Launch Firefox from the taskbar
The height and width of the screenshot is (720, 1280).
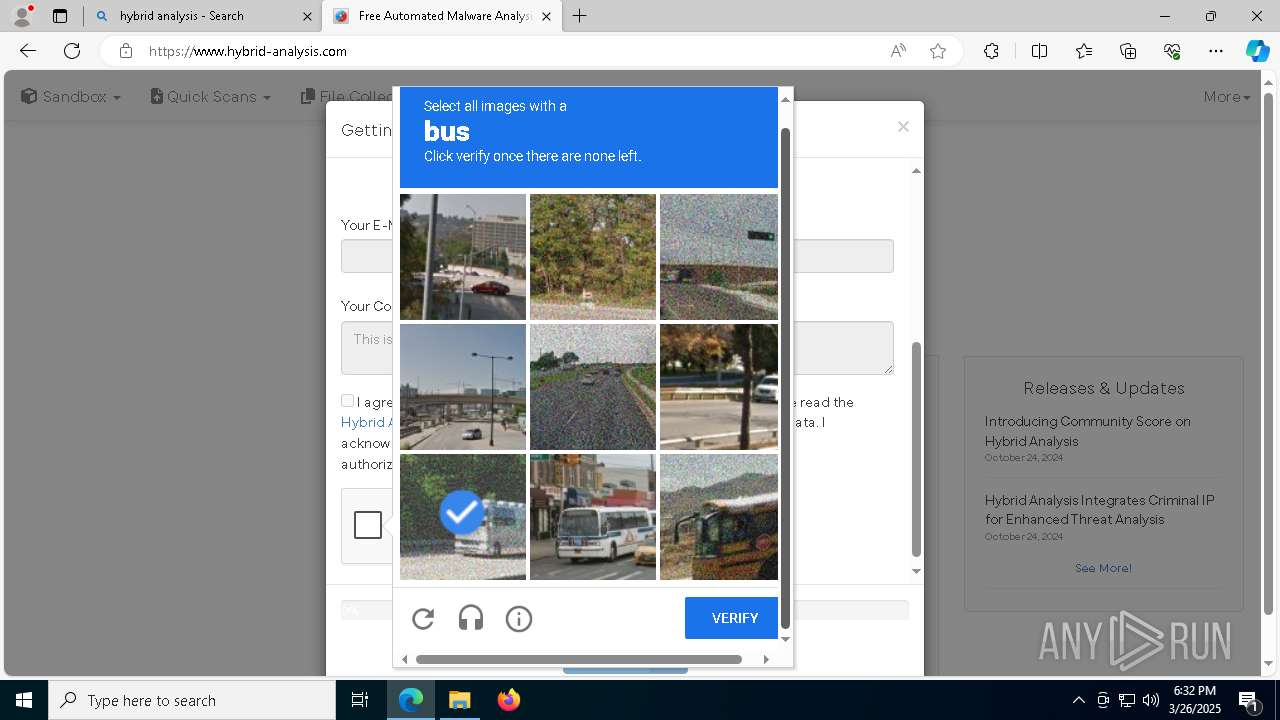coord(509,700)
